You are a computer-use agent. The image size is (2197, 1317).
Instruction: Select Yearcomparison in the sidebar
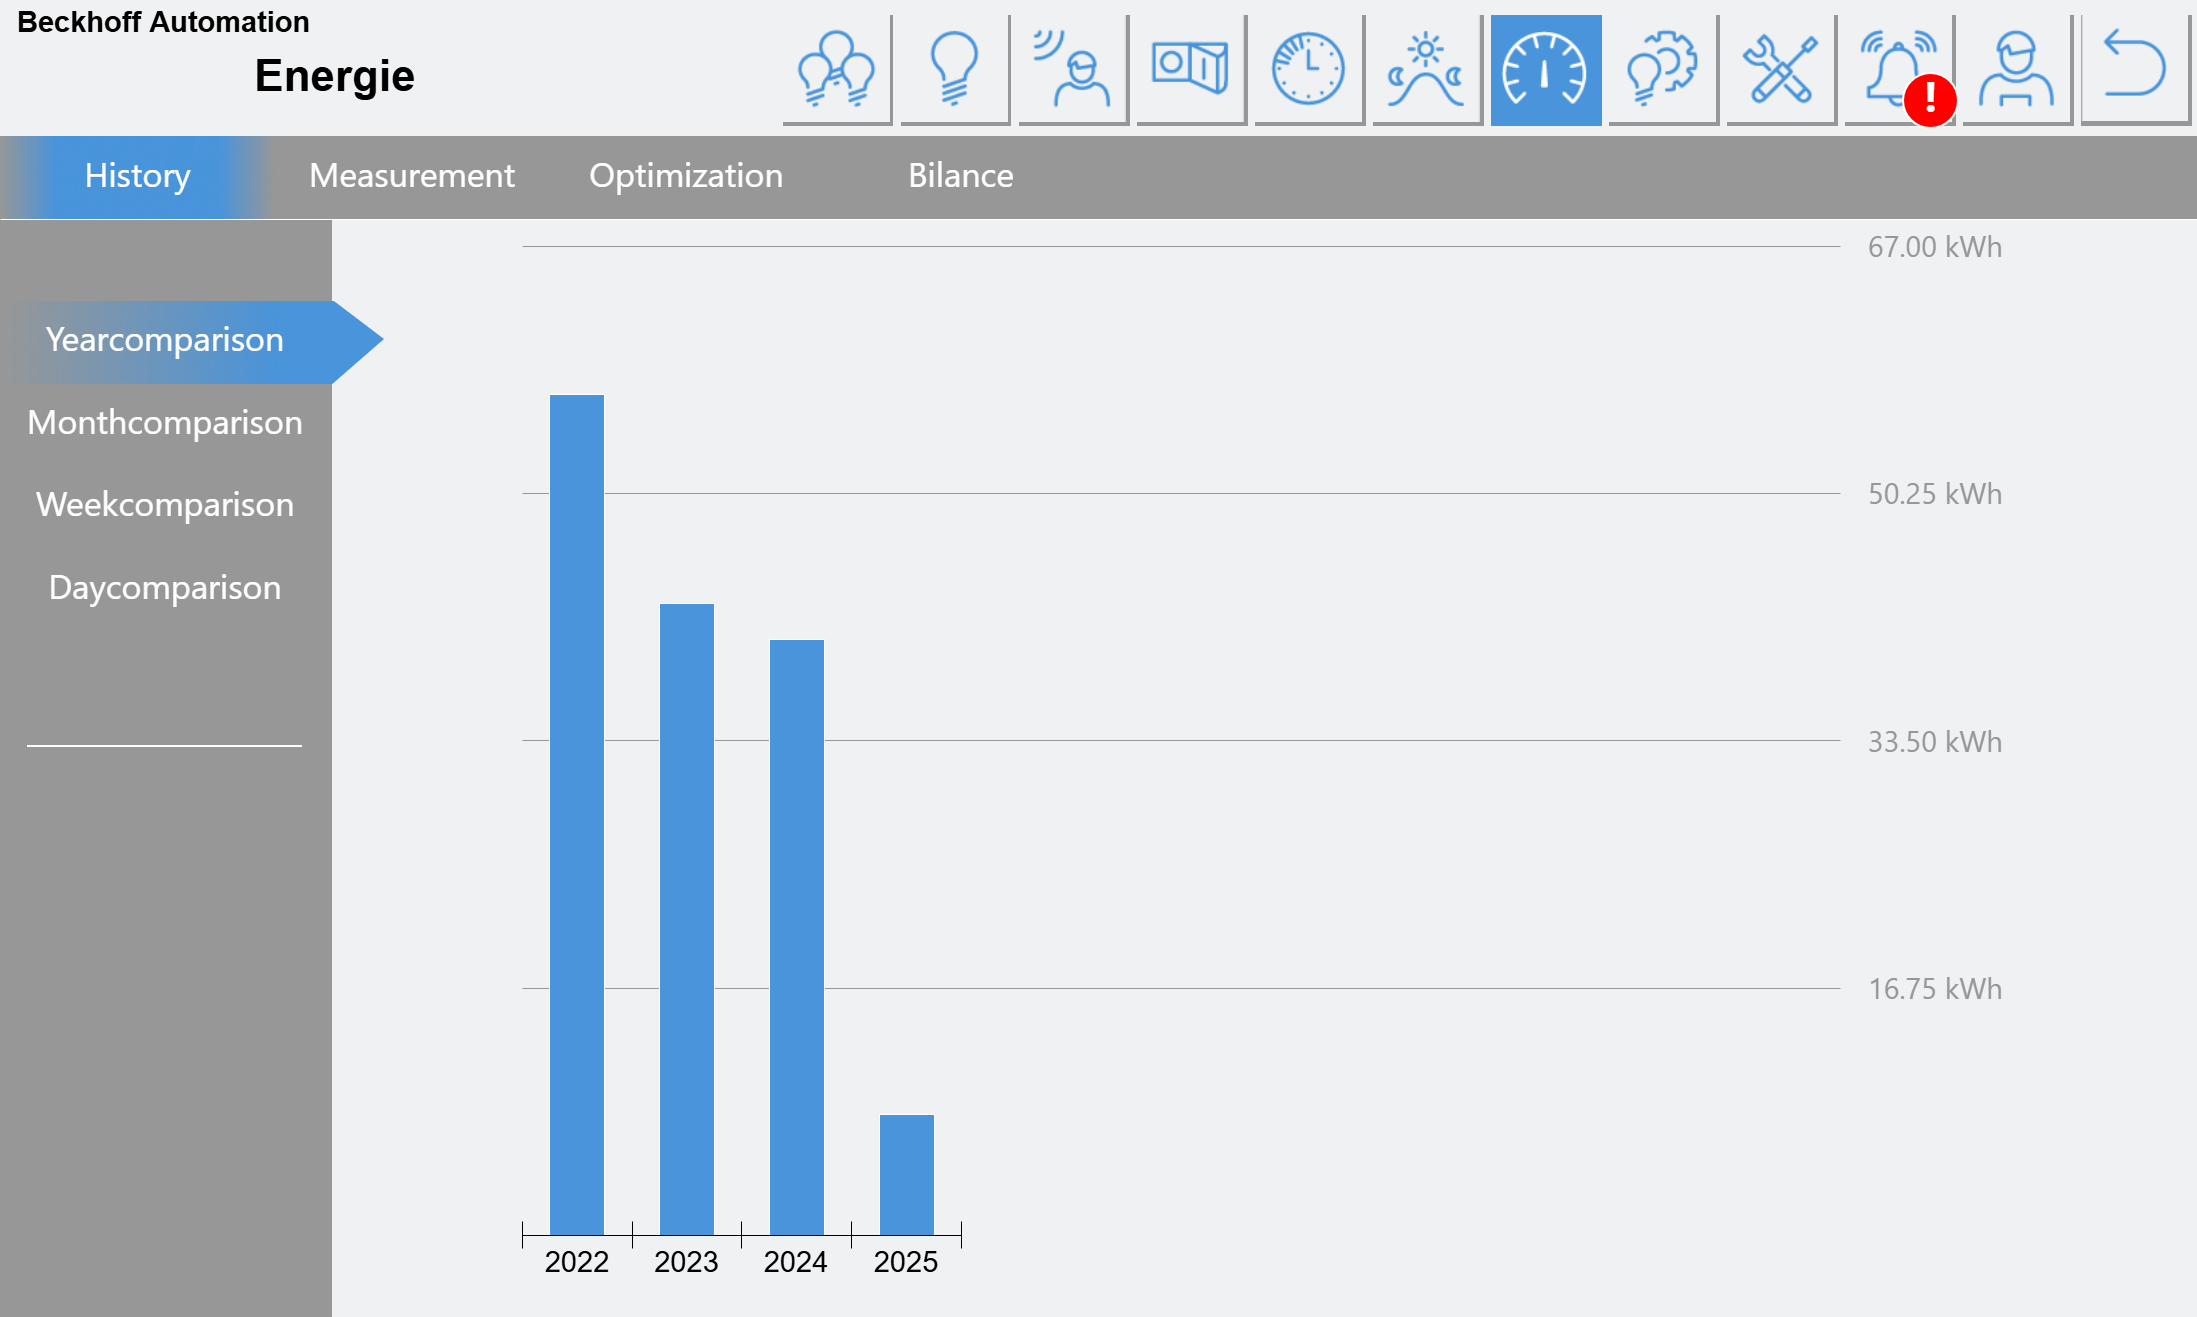tap(165, 341)
